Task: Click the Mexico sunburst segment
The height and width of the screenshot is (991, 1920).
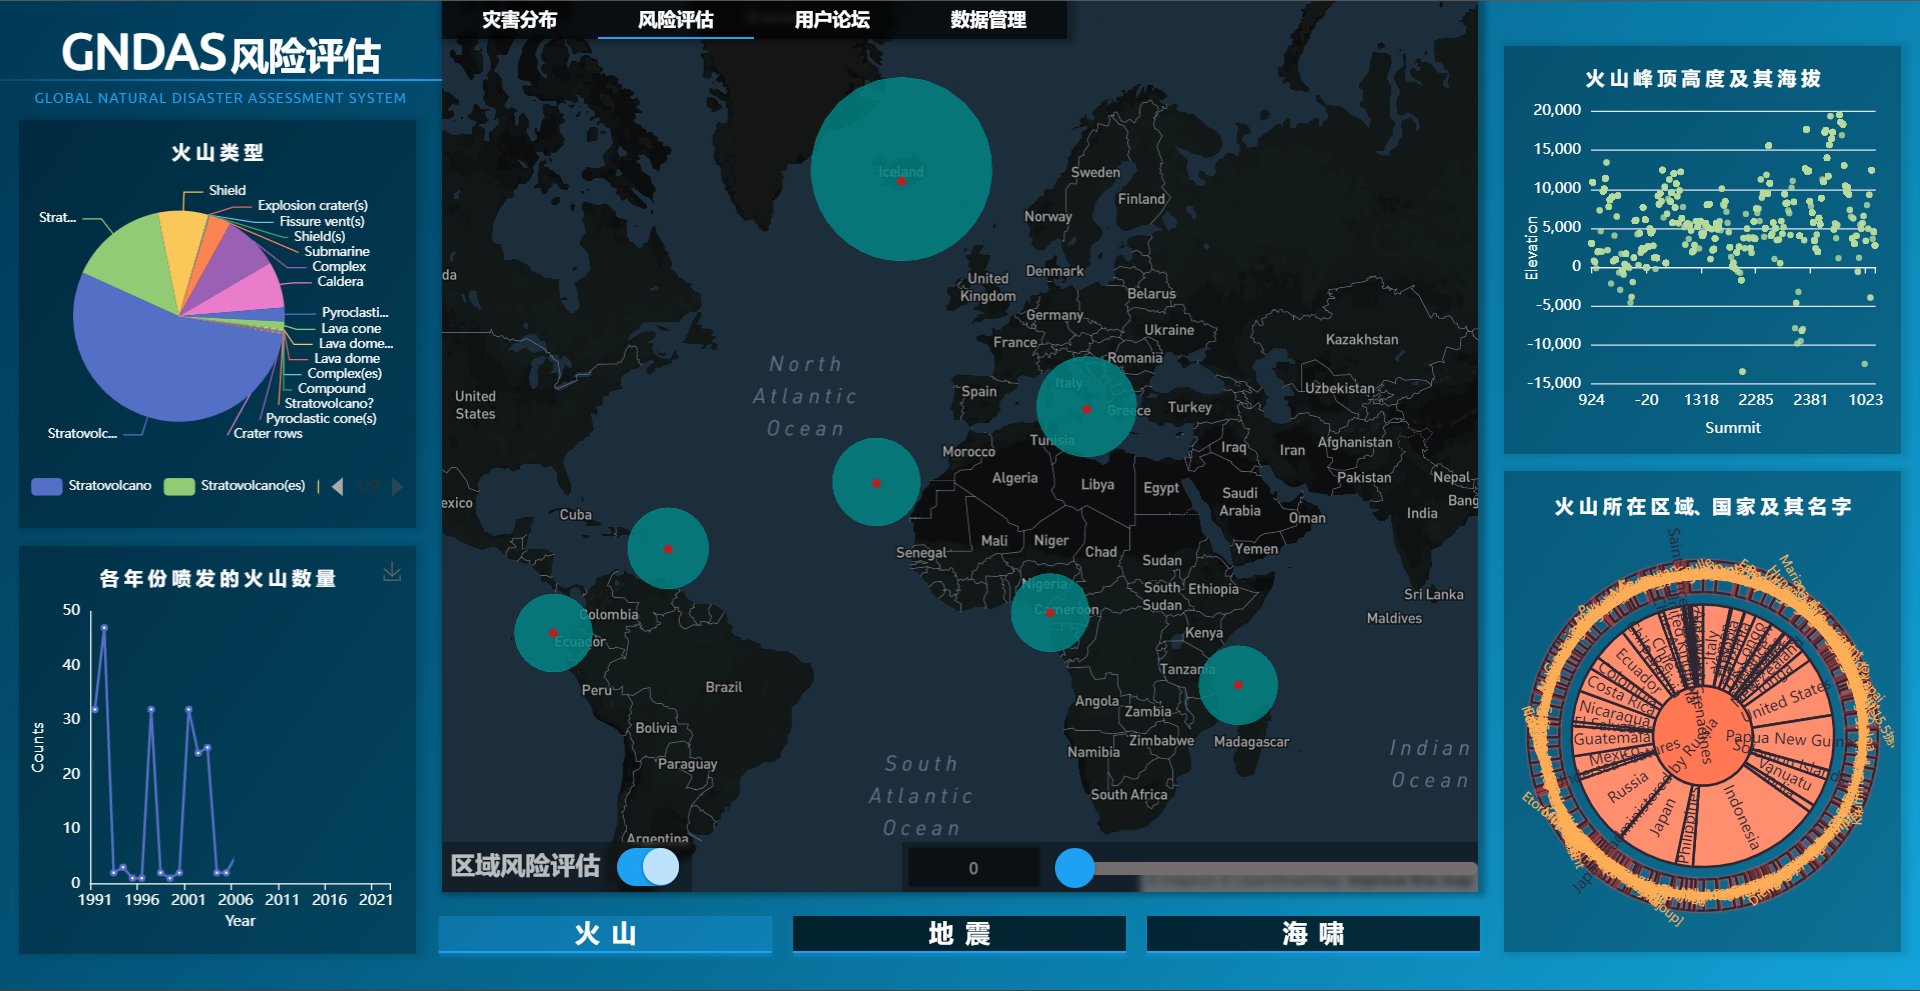Action: [x=1615, y=758]
